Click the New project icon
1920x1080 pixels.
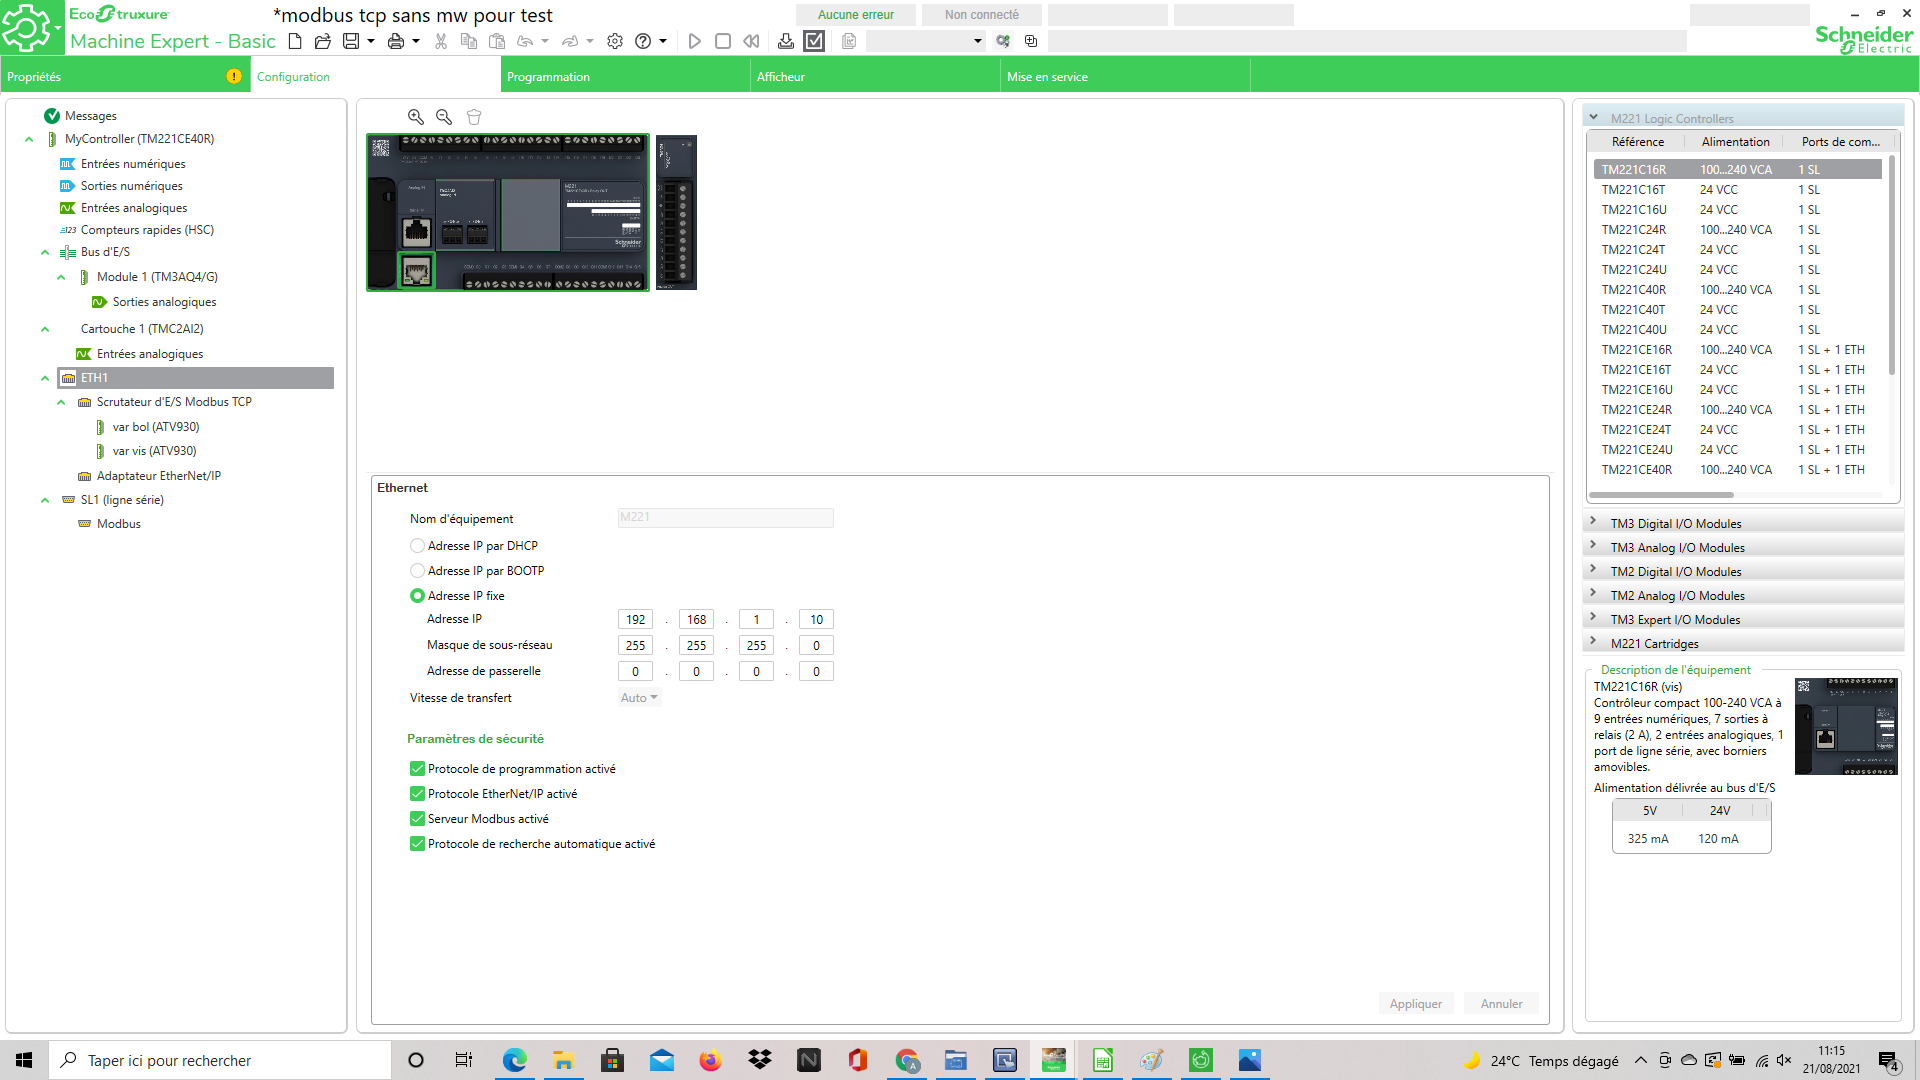tap(295, 41)
